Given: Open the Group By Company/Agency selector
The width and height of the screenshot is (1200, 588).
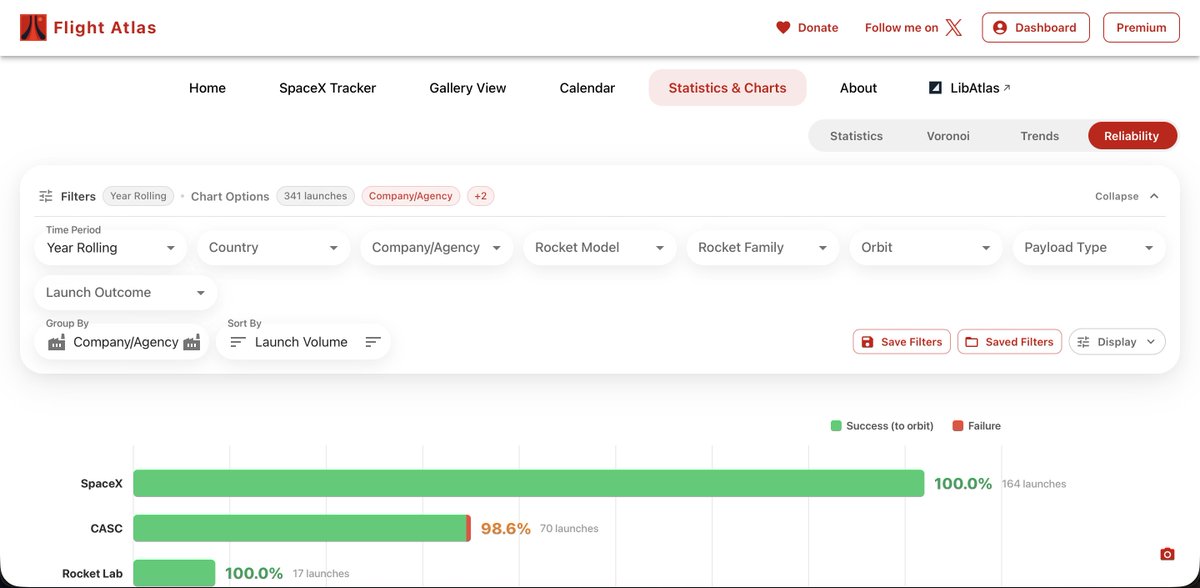Looking at the screenshot, I should (x=122, y=342).
